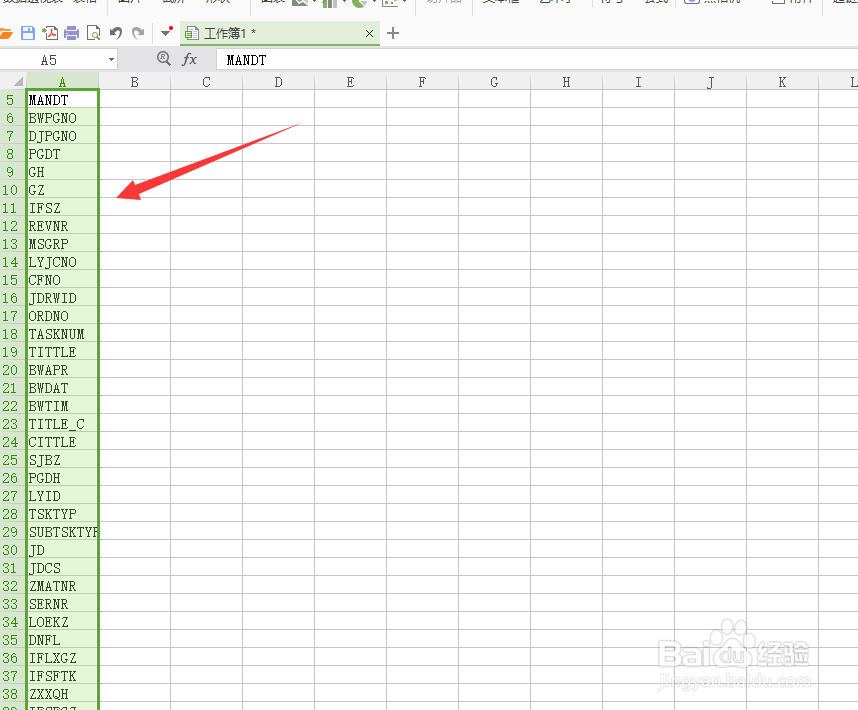The image size is (858, 710).
Task: Click cell containing MSGRP
Action: pyautogui.click(x=62, y=244)
